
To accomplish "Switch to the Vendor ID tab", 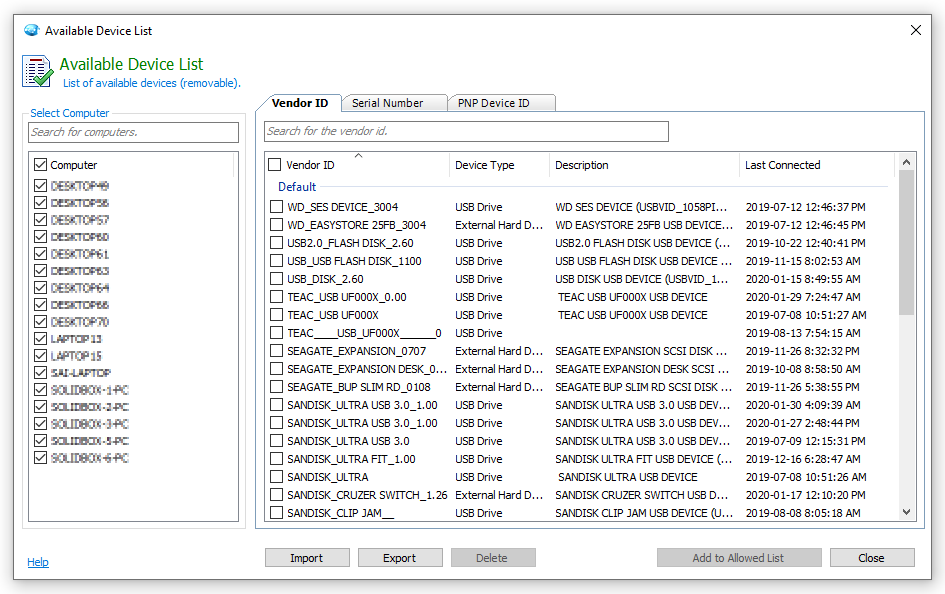I will [x=300, y=103].
